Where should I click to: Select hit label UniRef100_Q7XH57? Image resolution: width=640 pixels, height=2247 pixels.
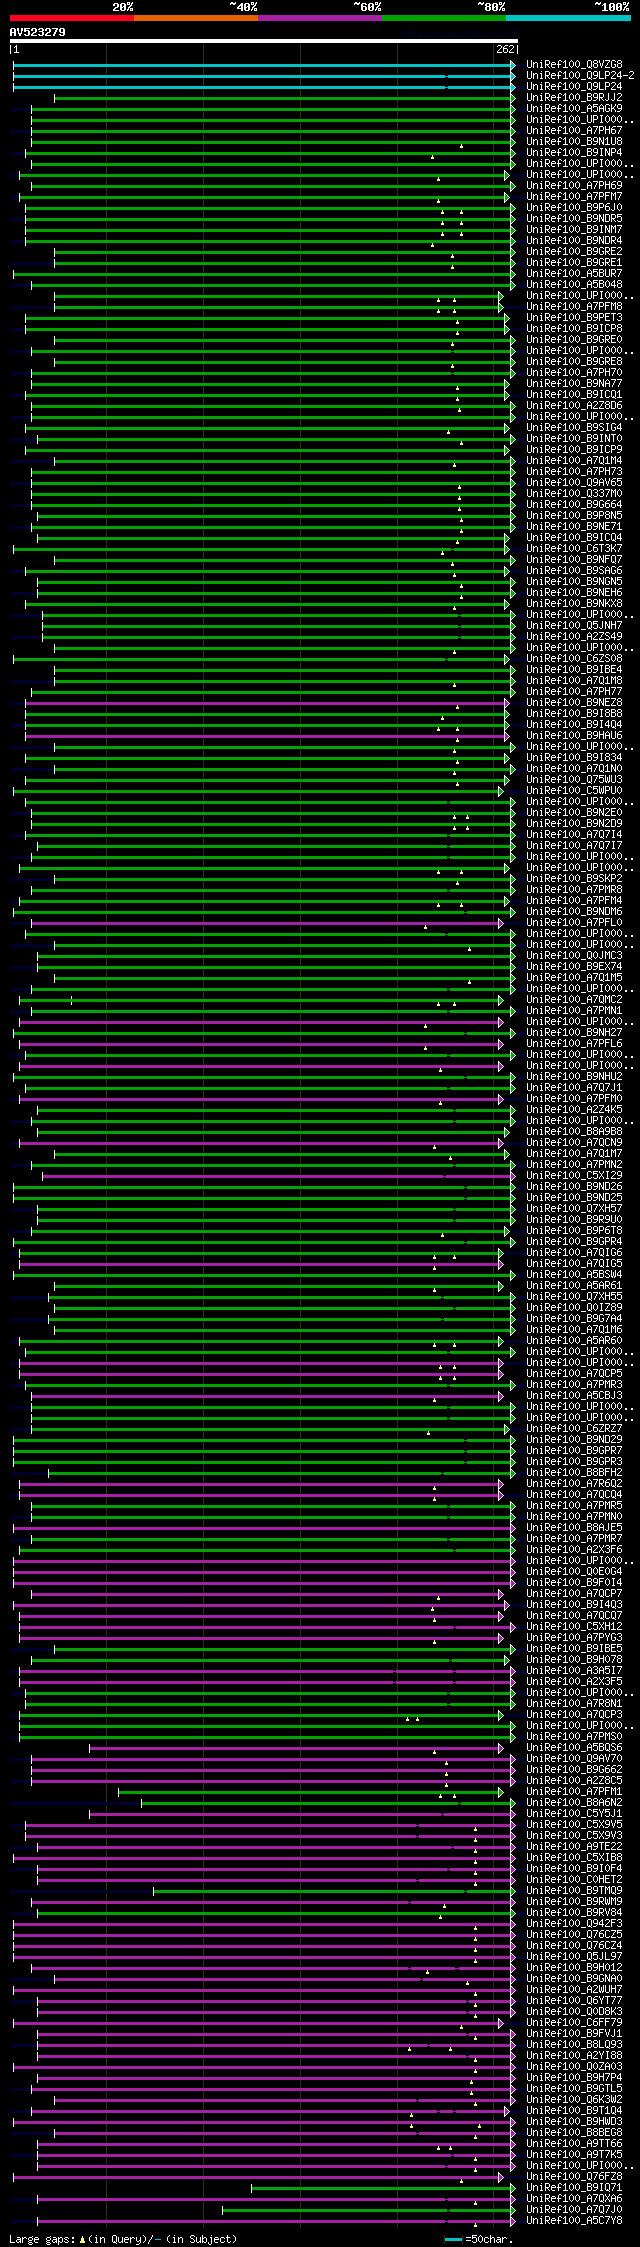(x=574, y=1209)
